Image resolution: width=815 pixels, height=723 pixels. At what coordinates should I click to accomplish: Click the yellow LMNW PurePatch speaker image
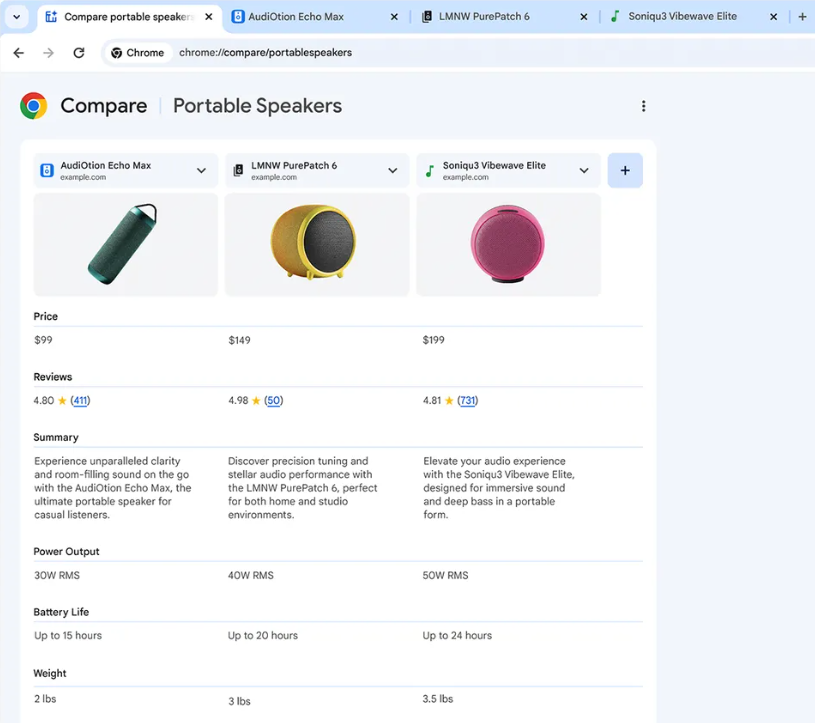tap(316, 244)
